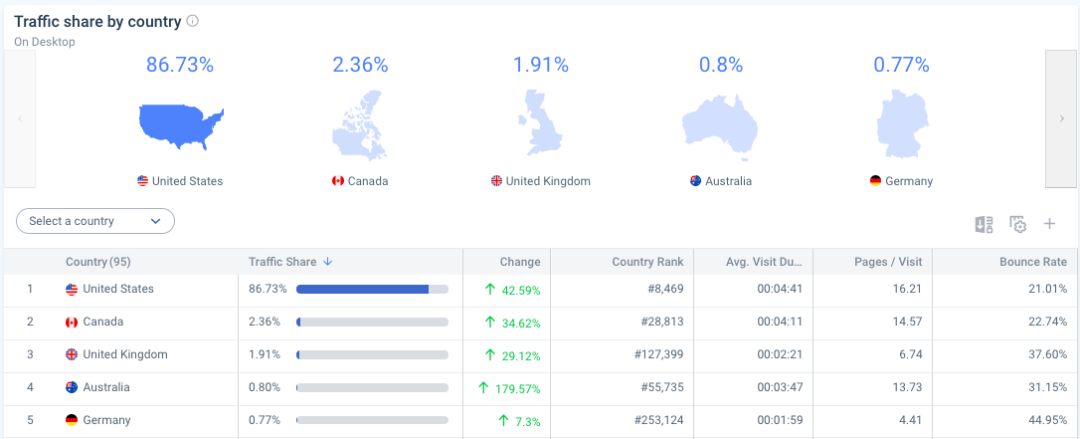Click the Pages / Visit column header

coord(889,262)
